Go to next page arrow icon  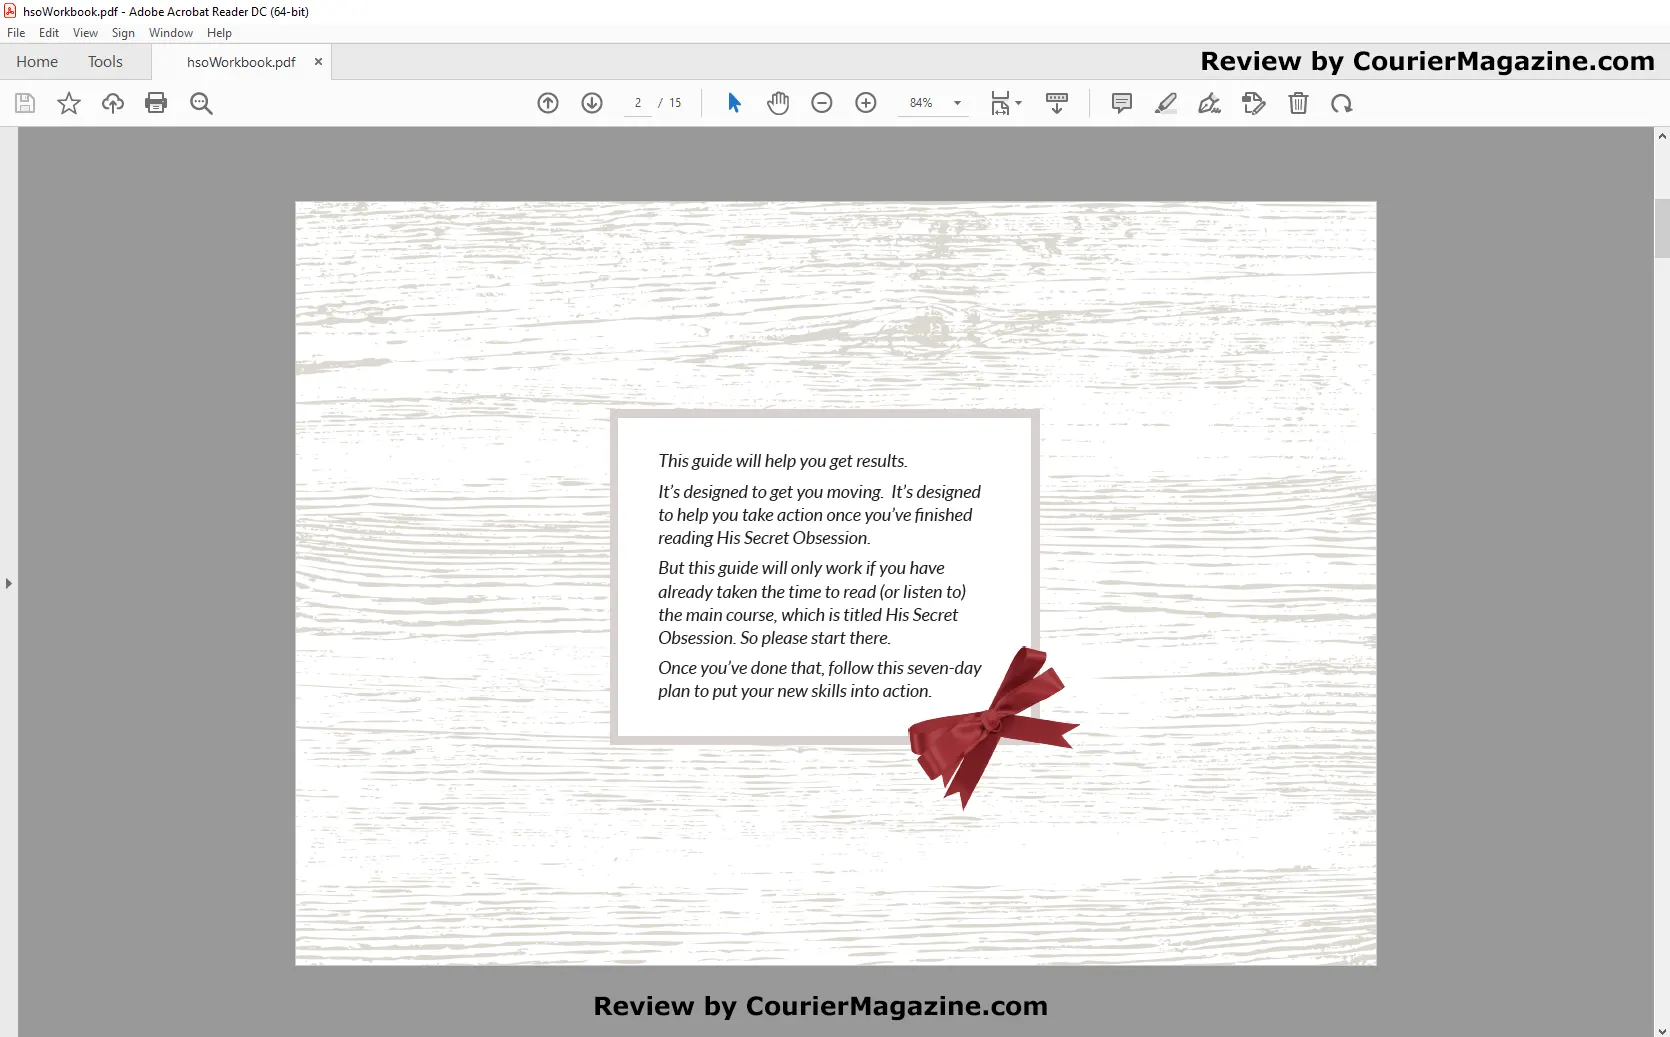592,103
